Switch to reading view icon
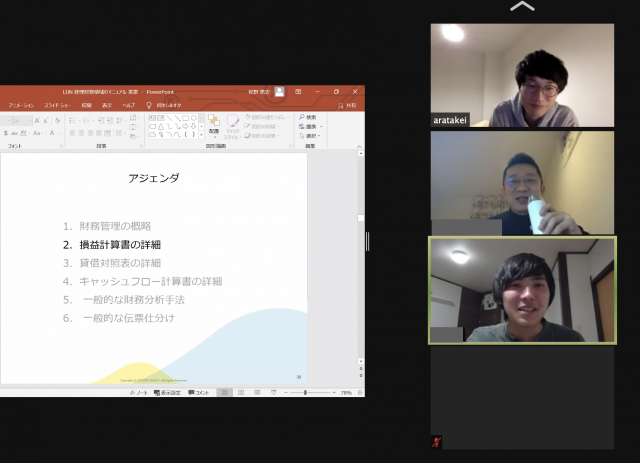Image resolution: width=640 pixels, height=463 pixels. pos(257,392)
